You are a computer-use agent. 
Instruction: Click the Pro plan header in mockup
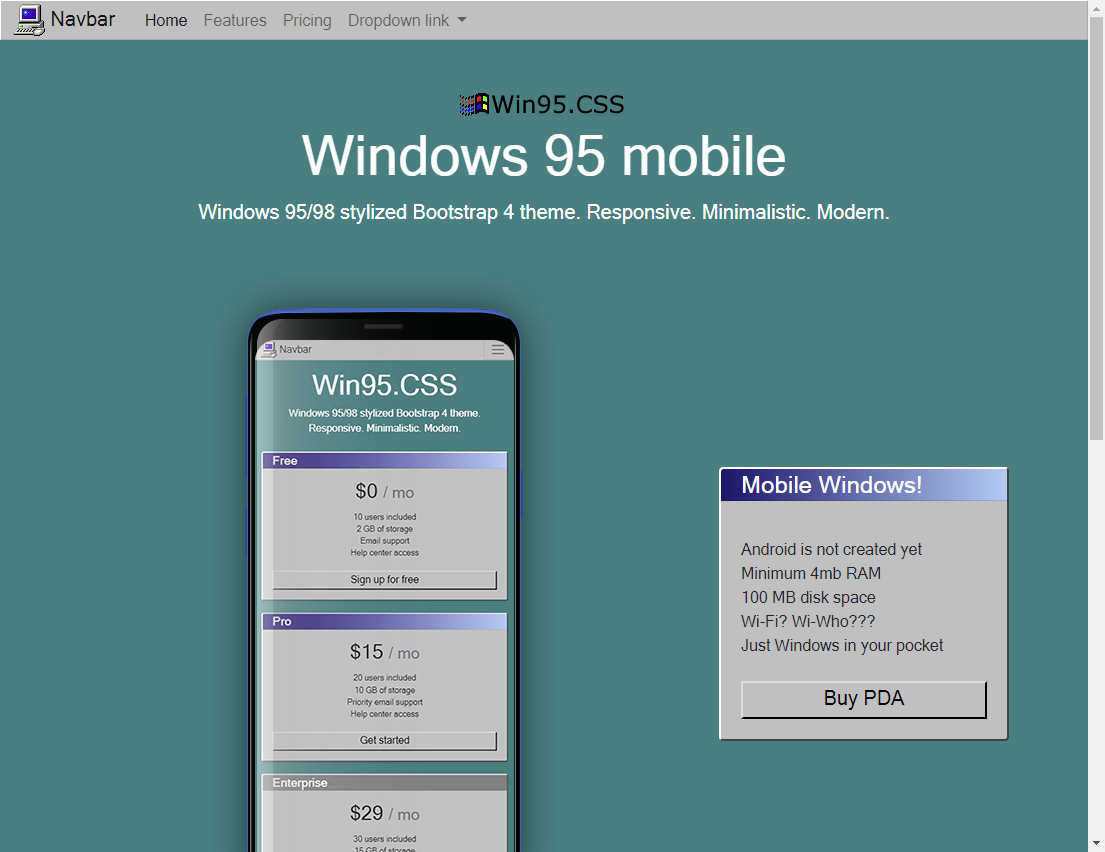click(385, 622)
